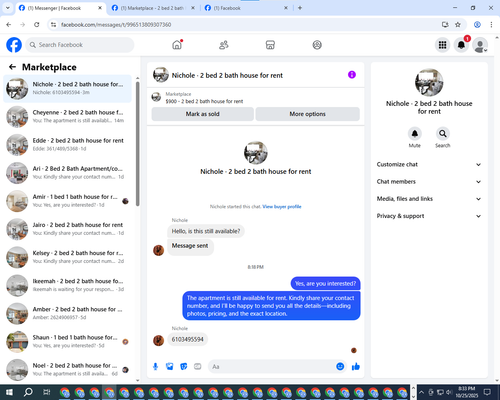Open Windows Start menu
This screenshot has width=500, height=400.
point(9,392)
